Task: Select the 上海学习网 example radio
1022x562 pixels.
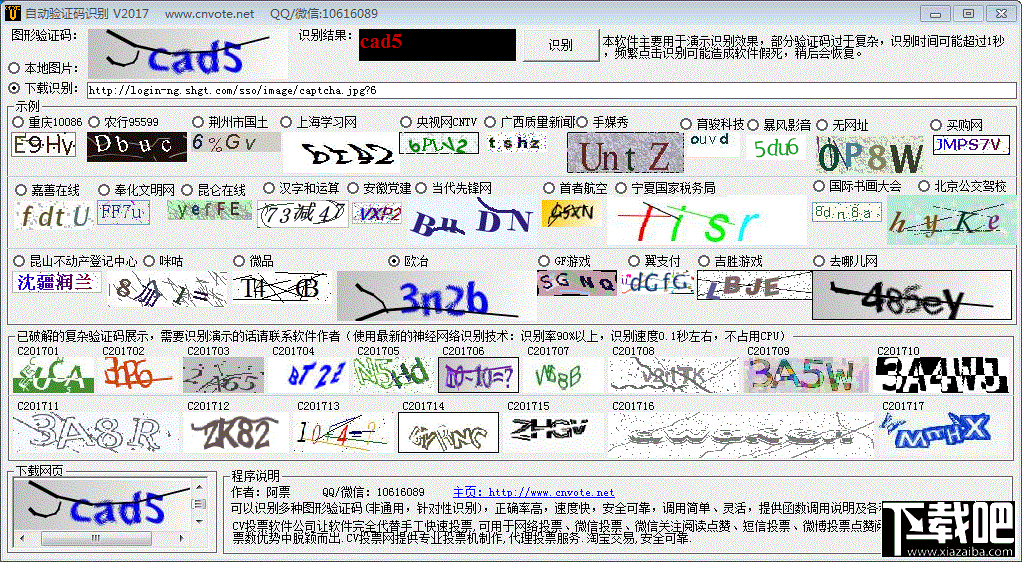Action: tap(286, 122)
